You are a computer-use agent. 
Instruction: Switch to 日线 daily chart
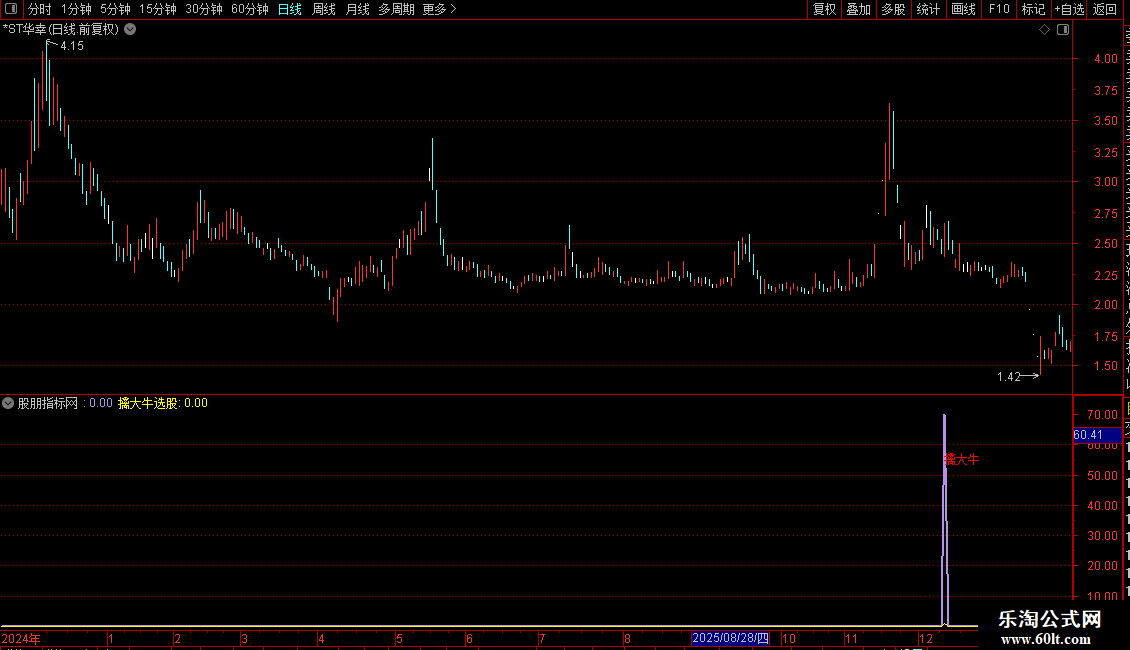click(x=290, y=9)
